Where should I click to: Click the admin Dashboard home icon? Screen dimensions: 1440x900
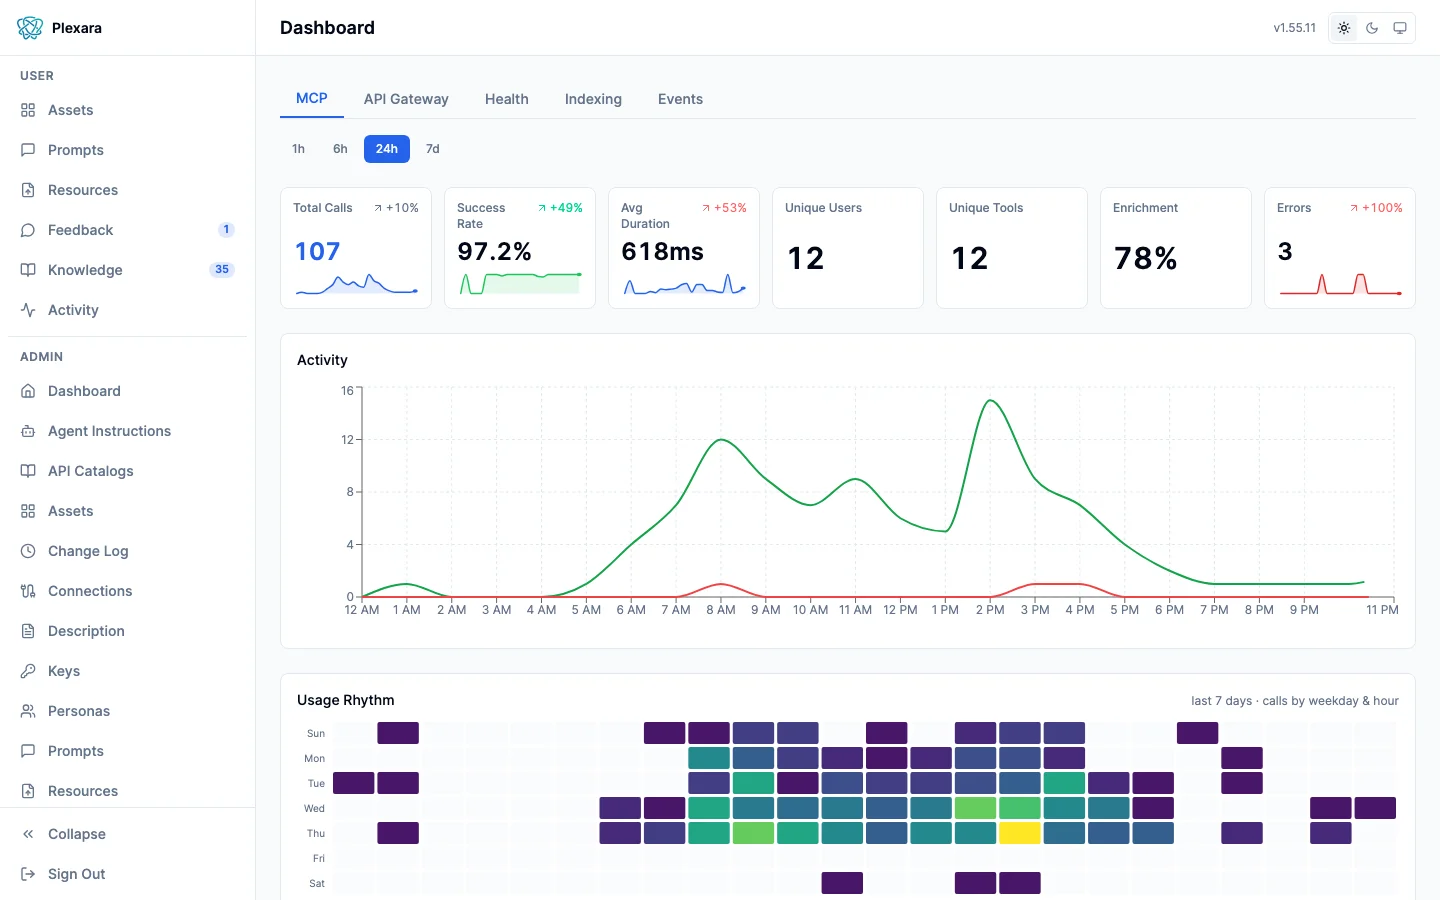28,391
